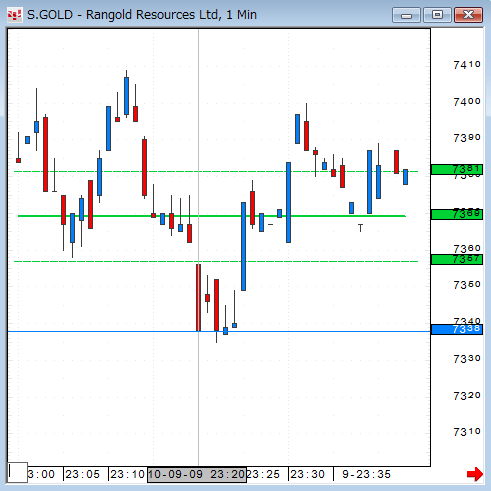Image resolution: width=491 pixels, height=491 pixels.
Task: Select the green 7369 price label
Action: click(x=457, y=214)
